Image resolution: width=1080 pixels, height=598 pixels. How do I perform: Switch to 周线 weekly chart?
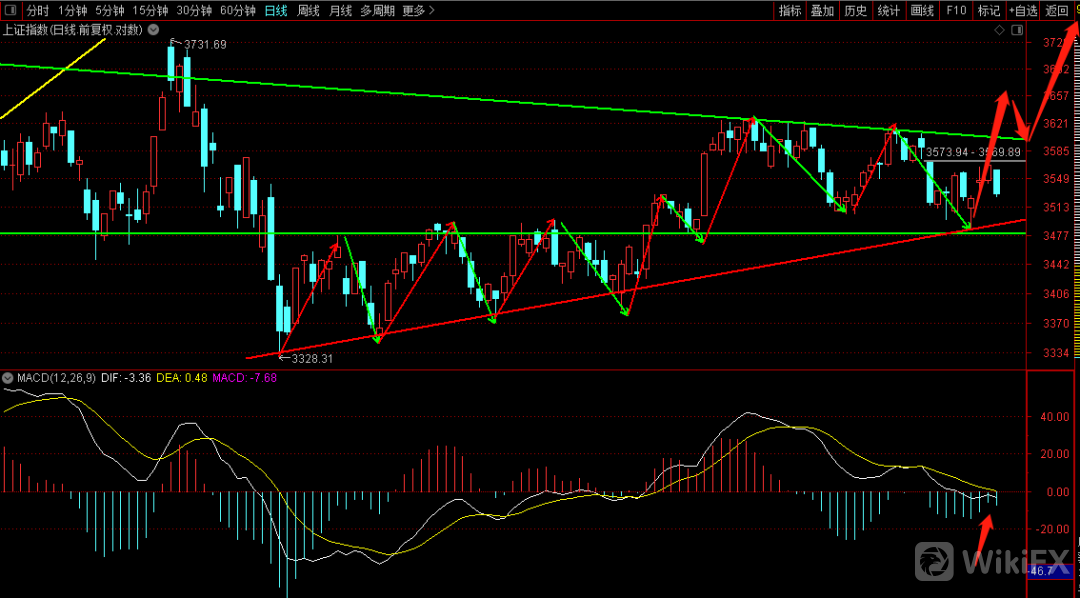(309, 11)
